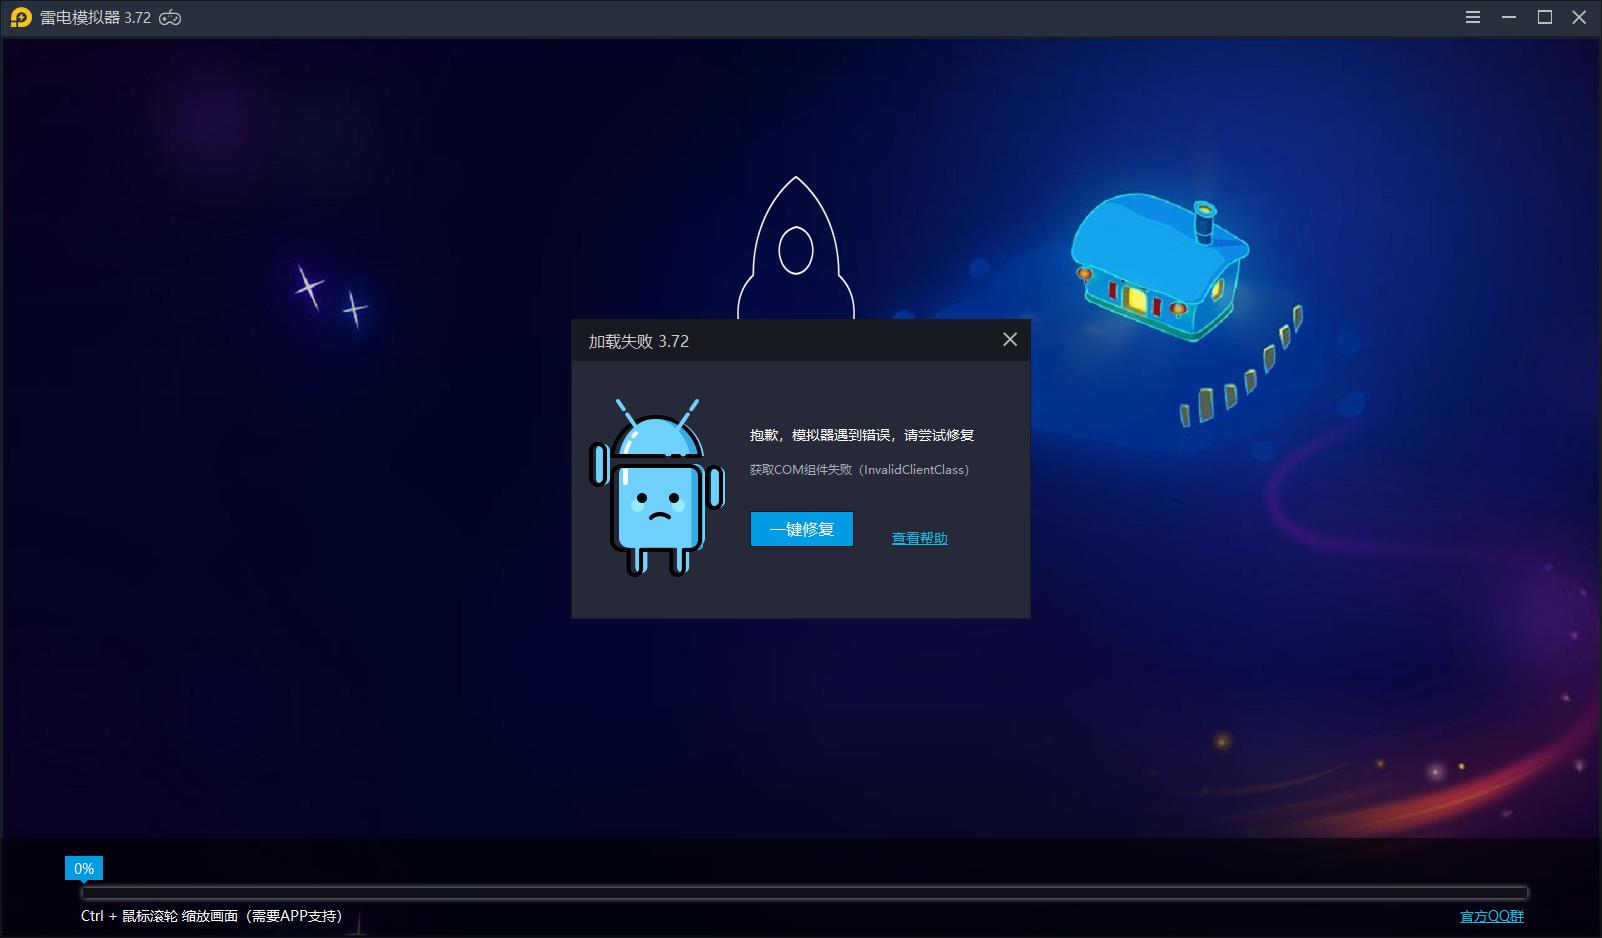
Task: Click the 0% progress indicator label
Action: [x=84, y=869]
